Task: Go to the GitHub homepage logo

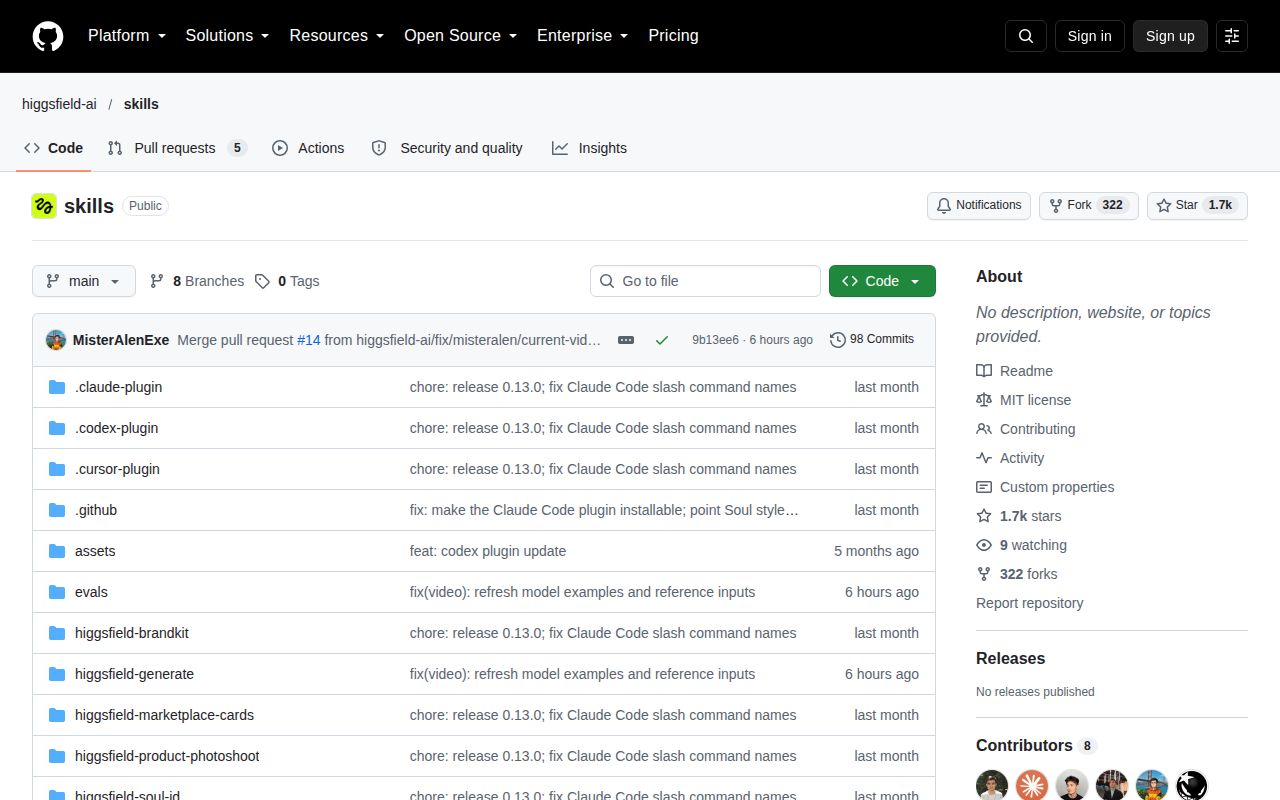Action: point(48,36)
